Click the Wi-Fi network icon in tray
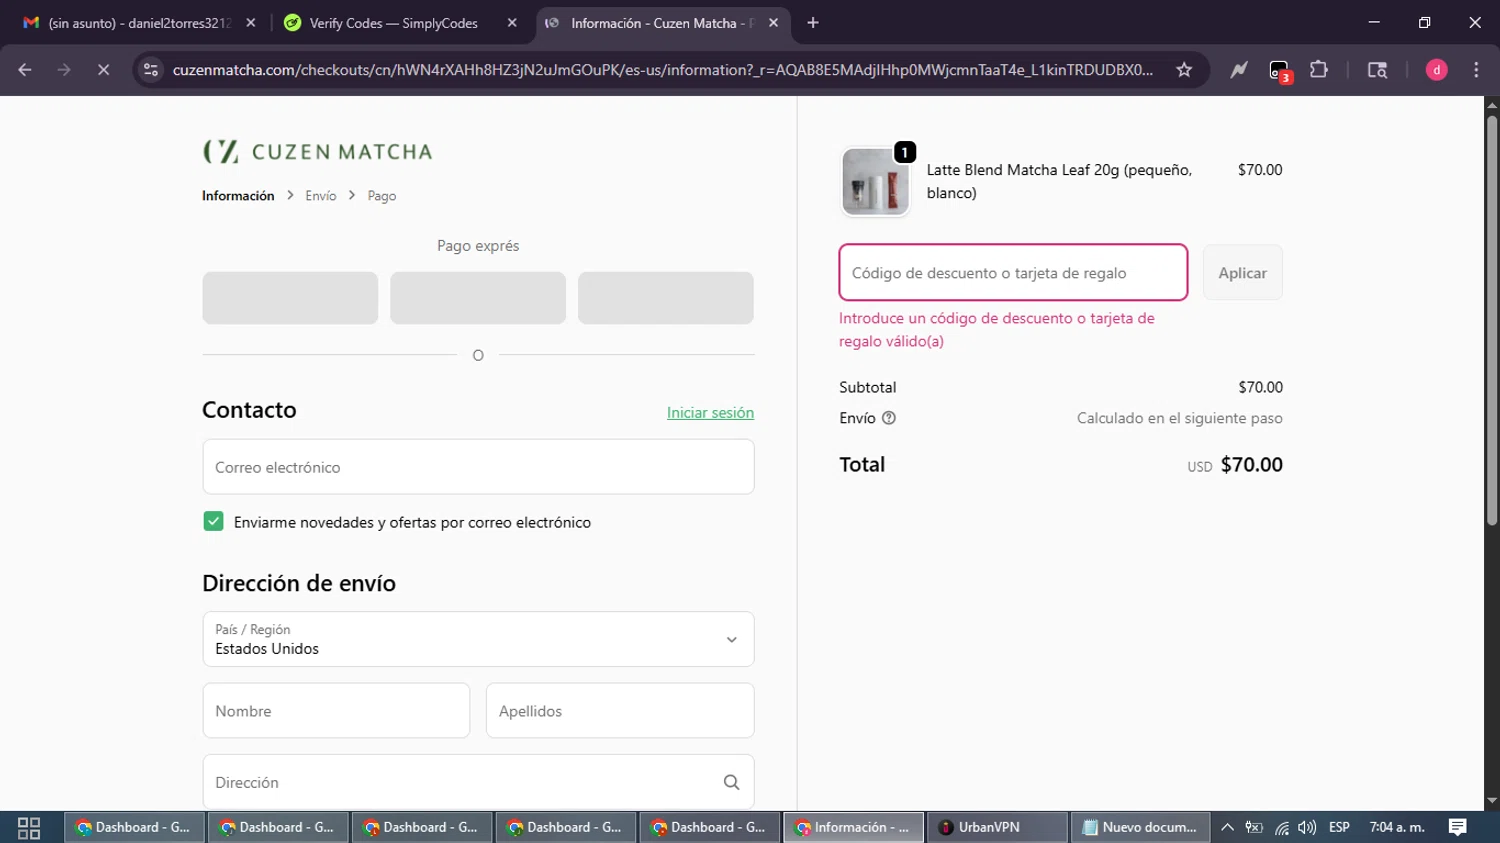1500x843 pixels. [x=1281, y=827]
